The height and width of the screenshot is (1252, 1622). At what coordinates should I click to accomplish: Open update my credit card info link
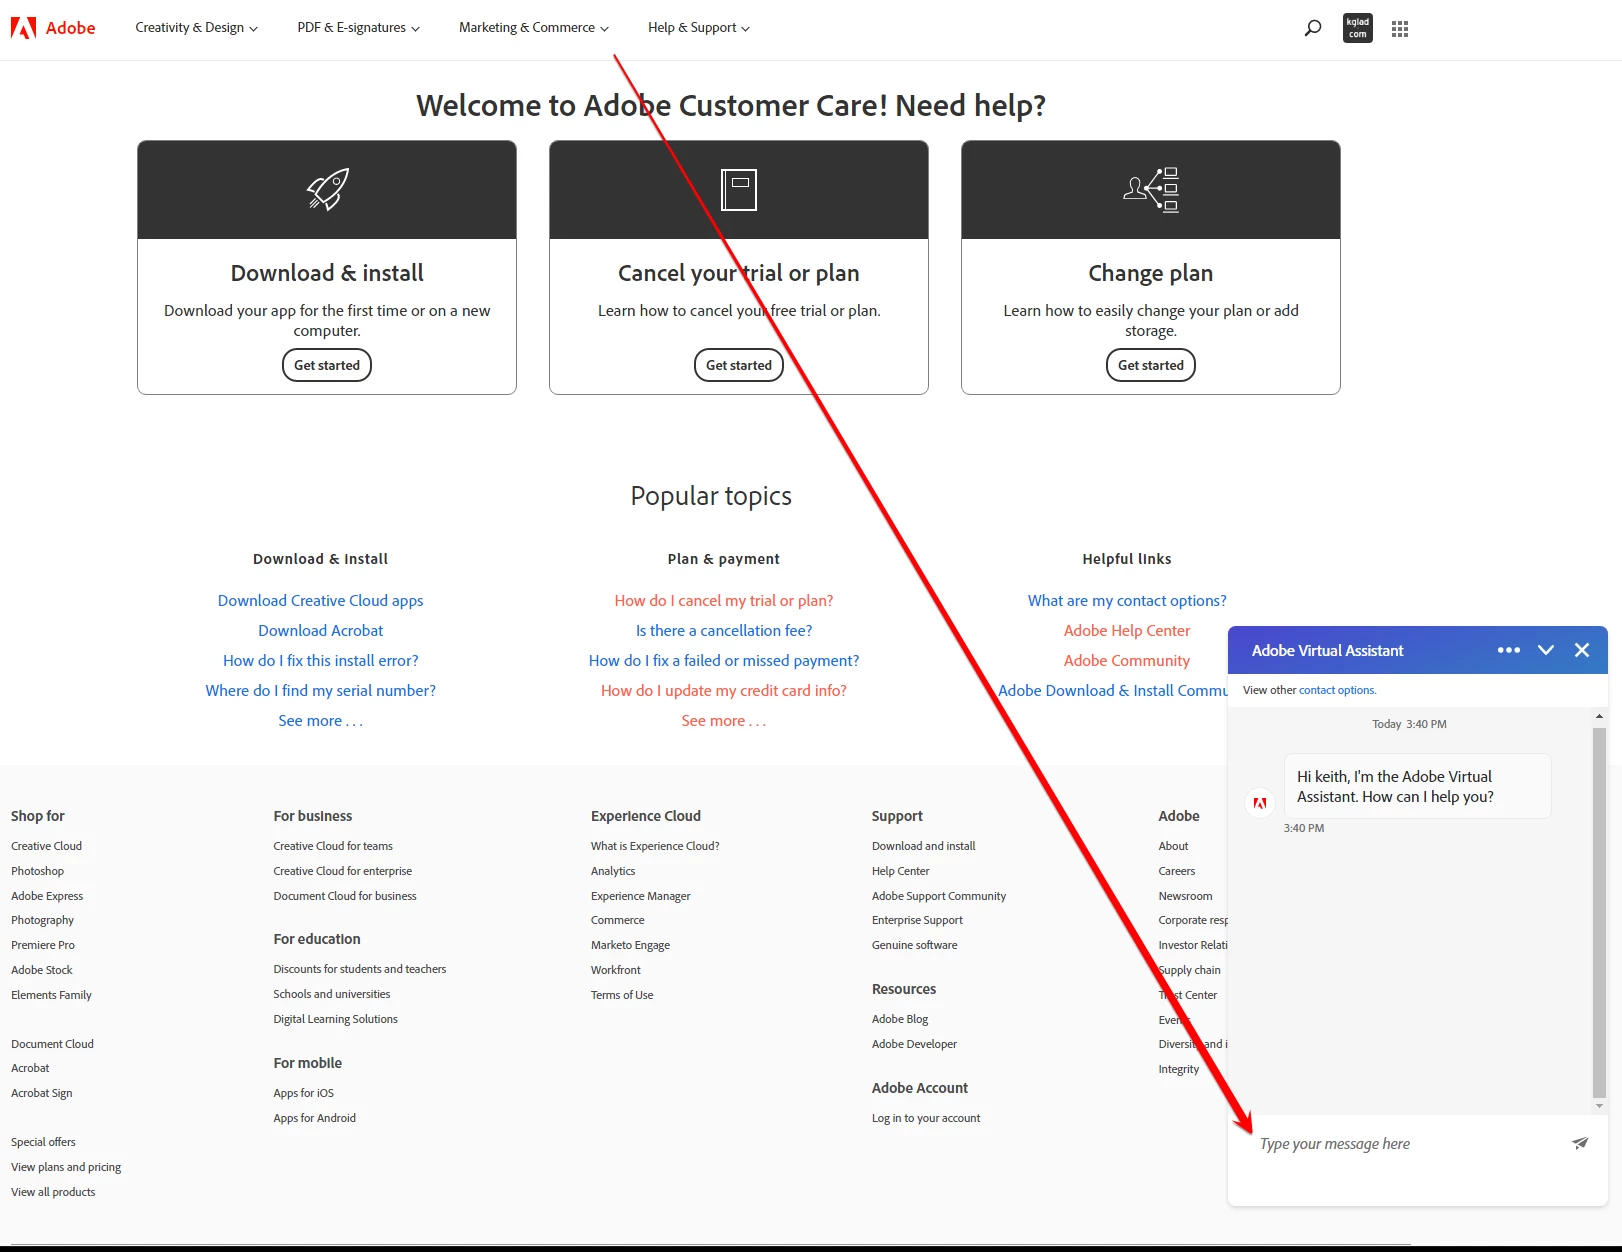pyautogui.click(x=724, y=691)
